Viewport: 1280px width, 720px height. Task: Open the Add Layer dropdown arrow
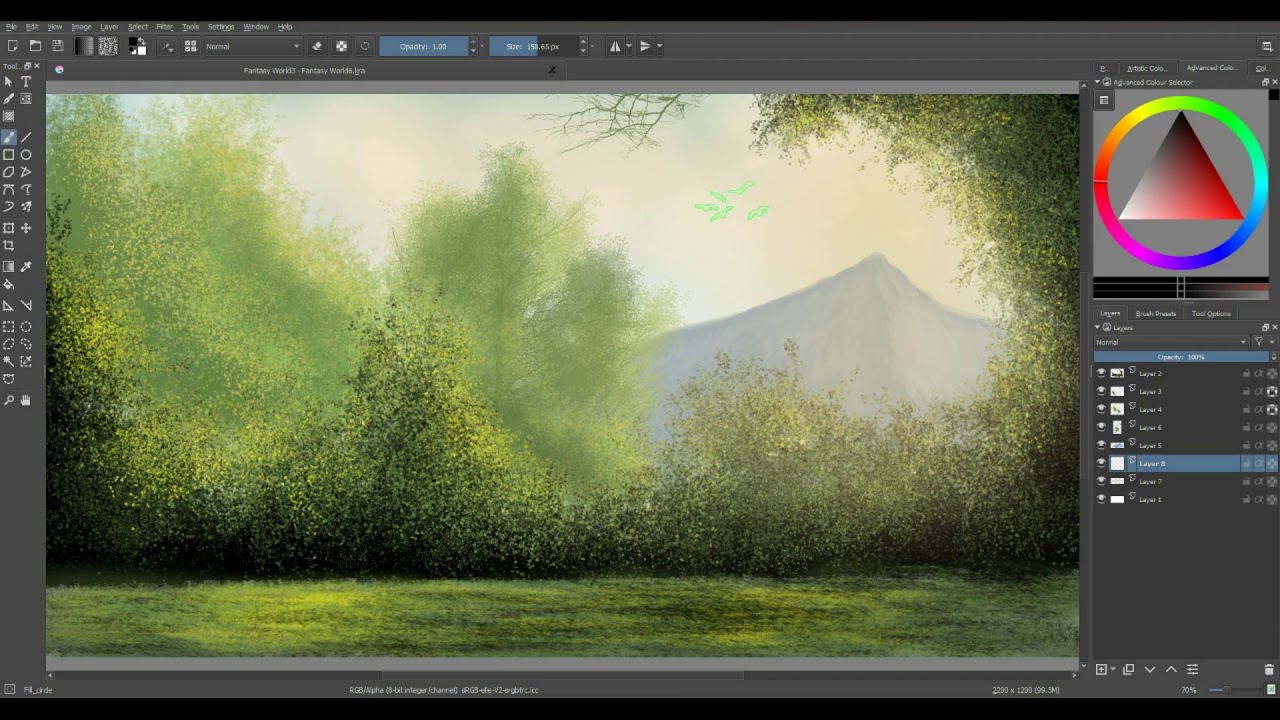(x=1113, y=669)
